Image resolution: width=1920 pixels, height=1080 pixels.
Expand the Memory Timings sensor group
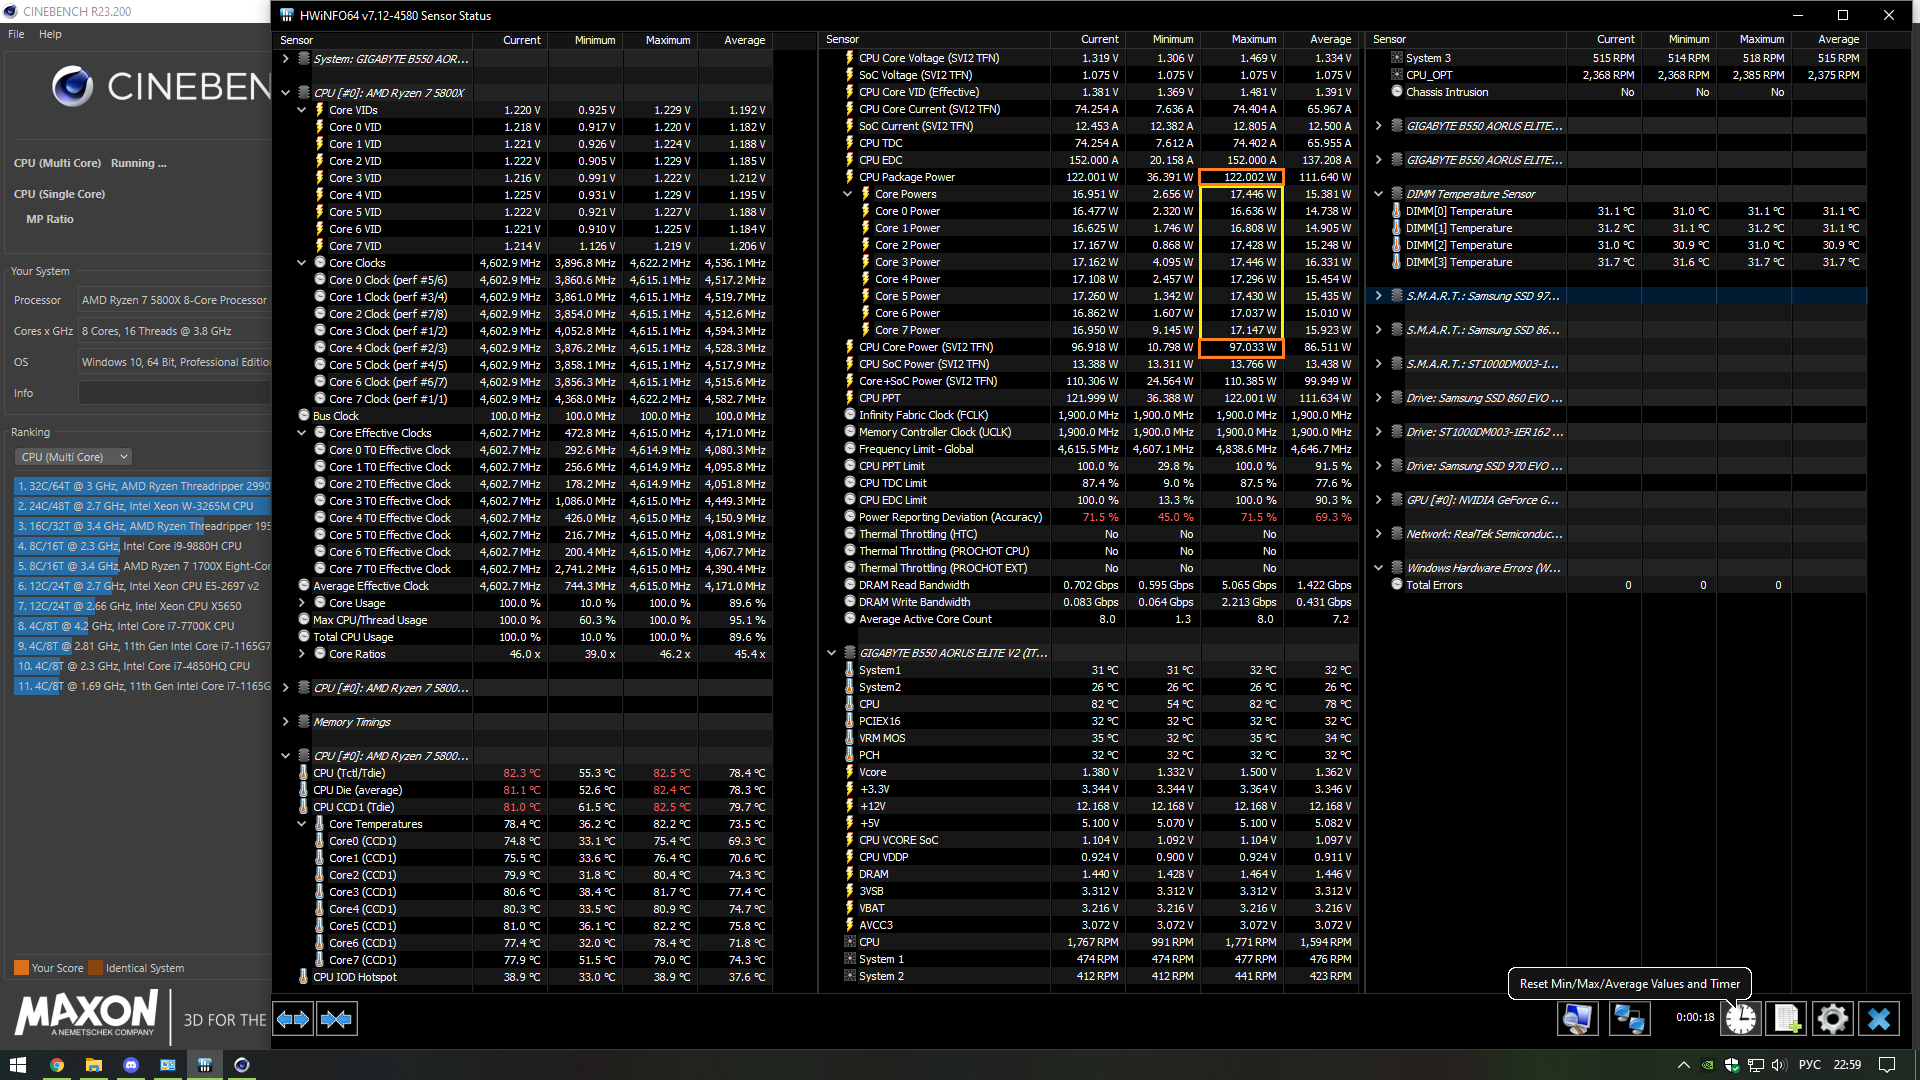[286, 722]
